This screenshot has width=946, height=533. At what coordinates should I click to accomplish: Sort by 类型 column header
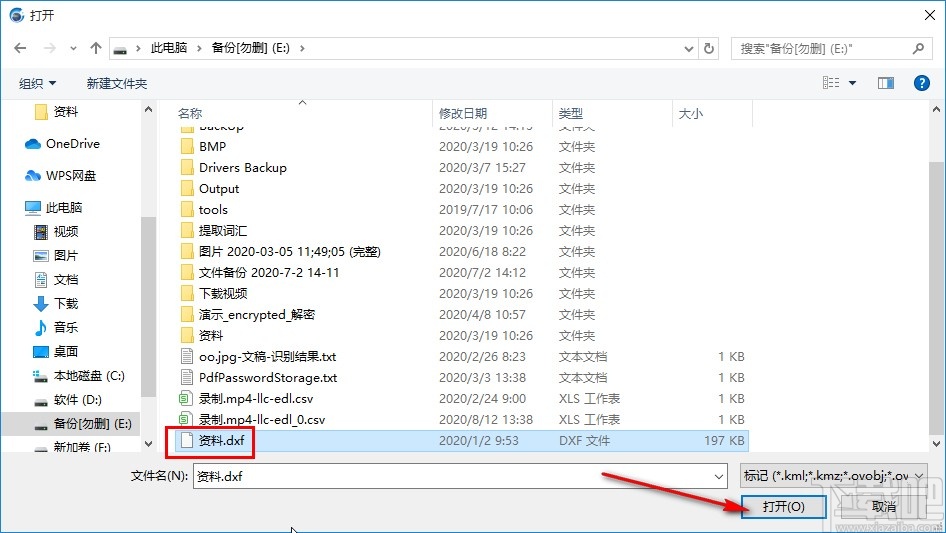pos(571,113)
